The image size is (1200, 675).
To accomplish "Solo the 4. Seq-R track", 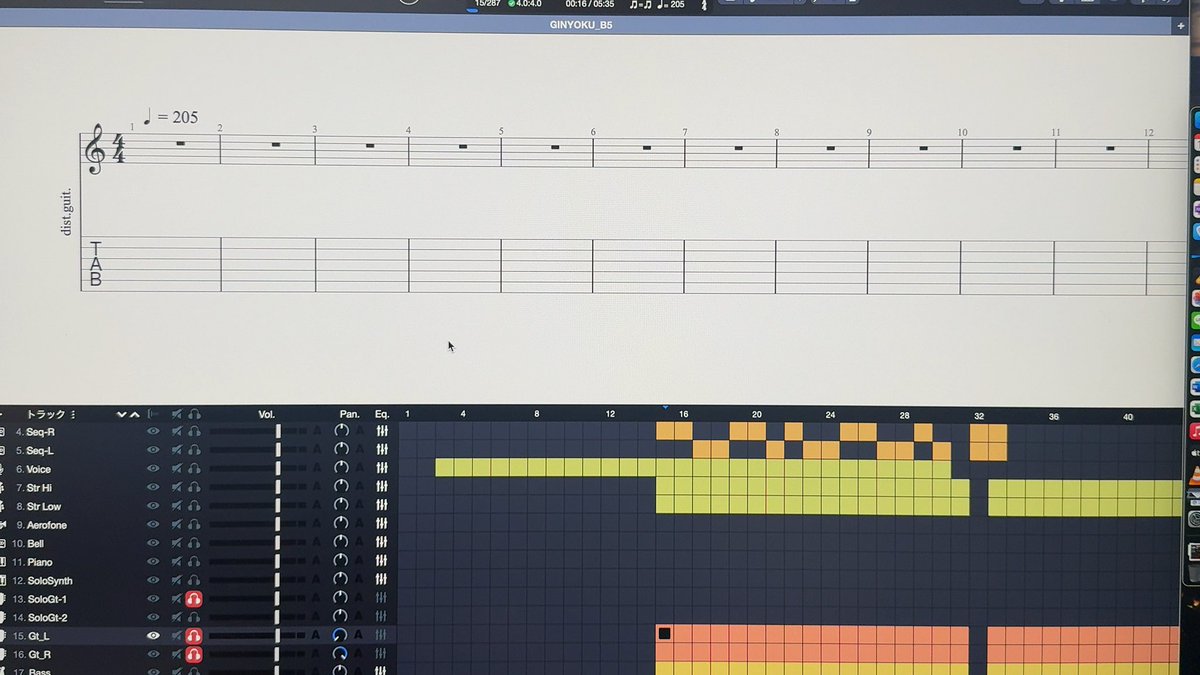I will pyautogui.click(x=194, y=432).
